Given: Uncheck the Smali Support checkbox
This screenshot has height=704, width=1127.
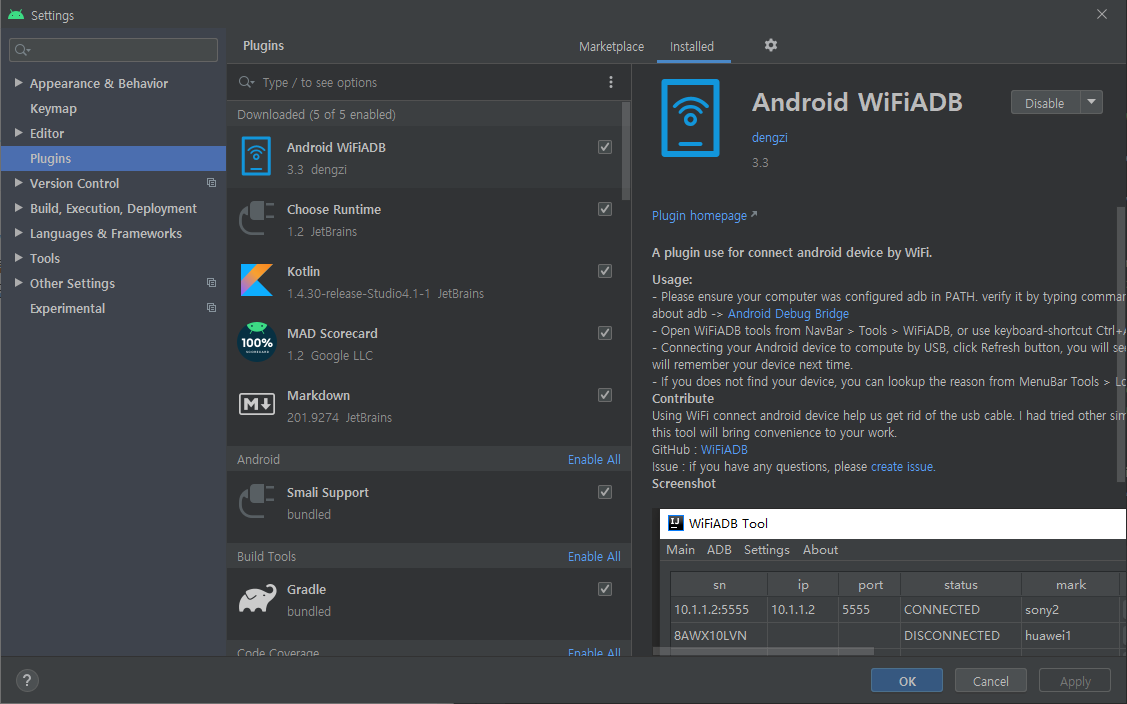Looking at the screenshot, I should click(605, 492).
